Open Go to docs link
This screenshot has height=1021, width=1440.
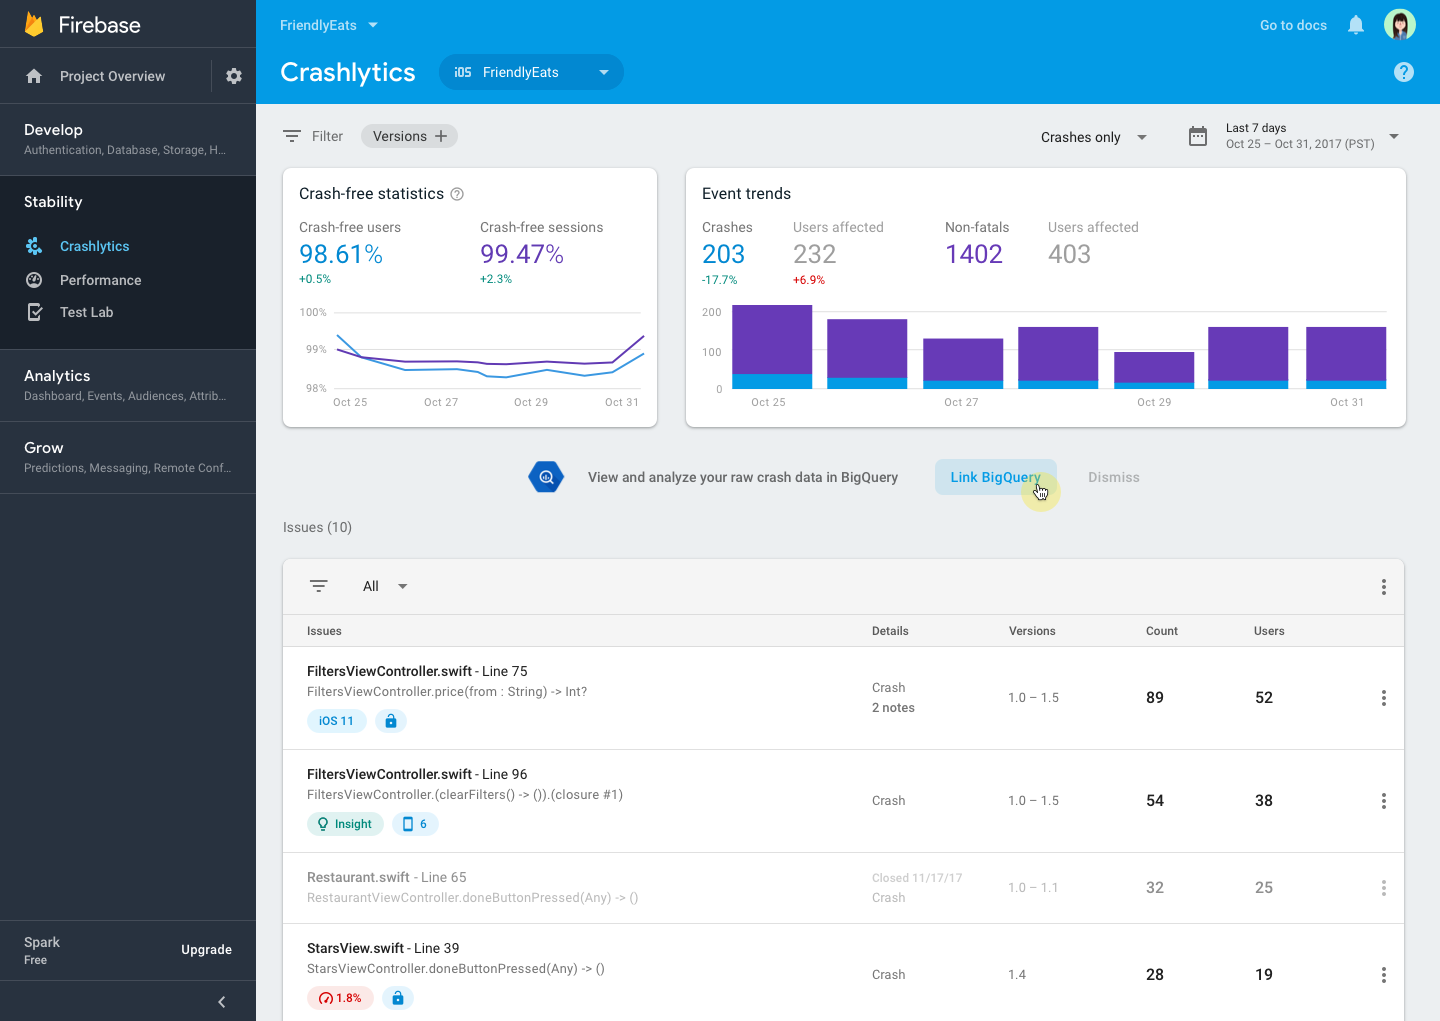(1292, 25)
